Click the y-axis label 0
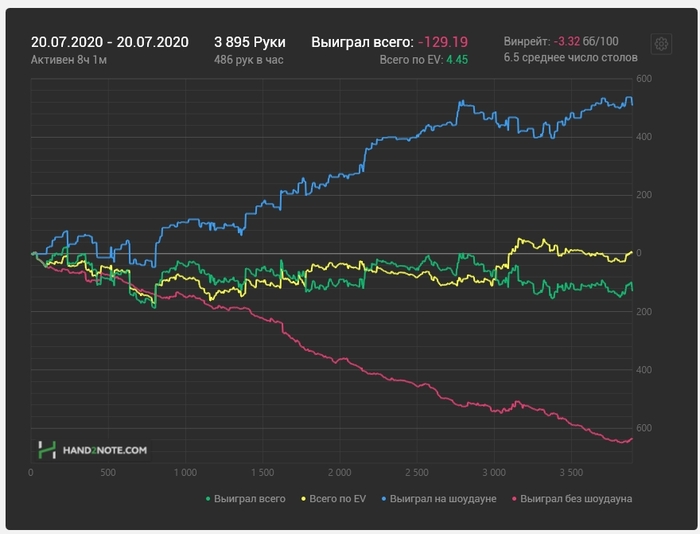Screen dimensions: 700x534 click(639, 253)
